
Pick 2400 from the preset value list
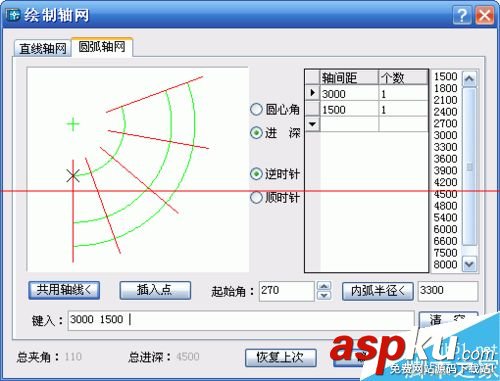coord(445,112)
